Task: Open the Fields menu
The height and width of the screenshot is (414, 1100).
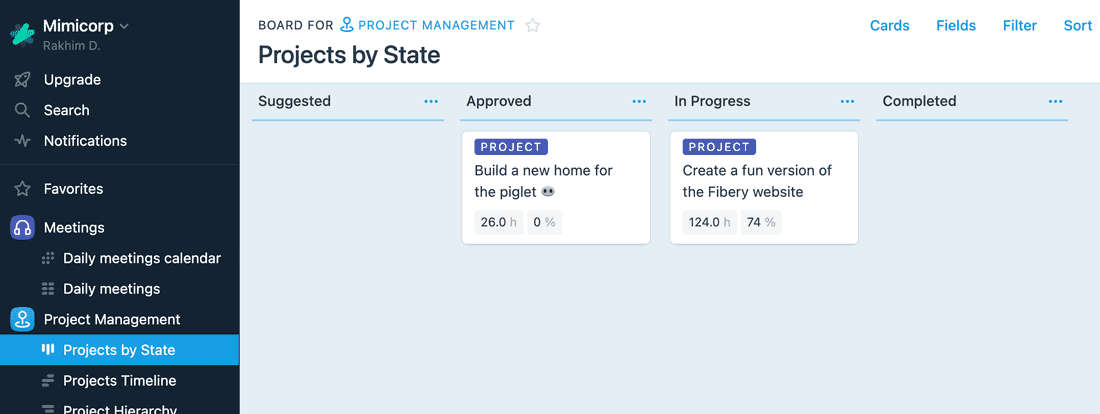Action: [956, 26]
